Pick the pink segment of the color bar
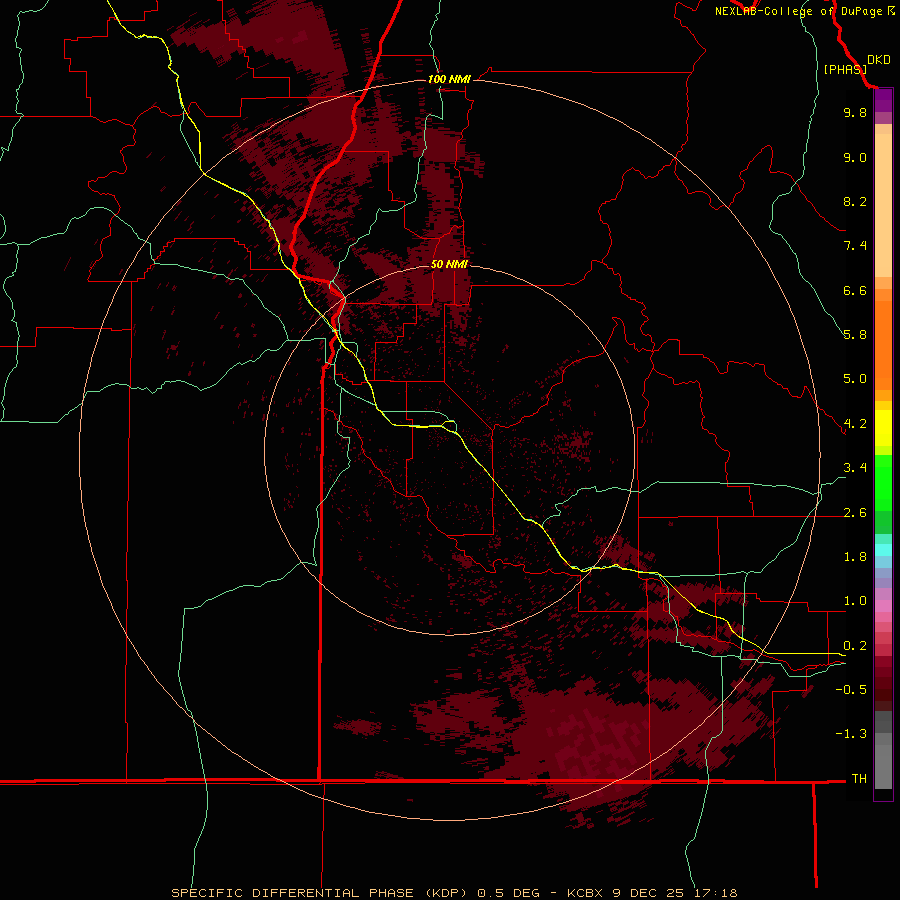This screenshot has height=900, width=900. [x=883, y=606]
